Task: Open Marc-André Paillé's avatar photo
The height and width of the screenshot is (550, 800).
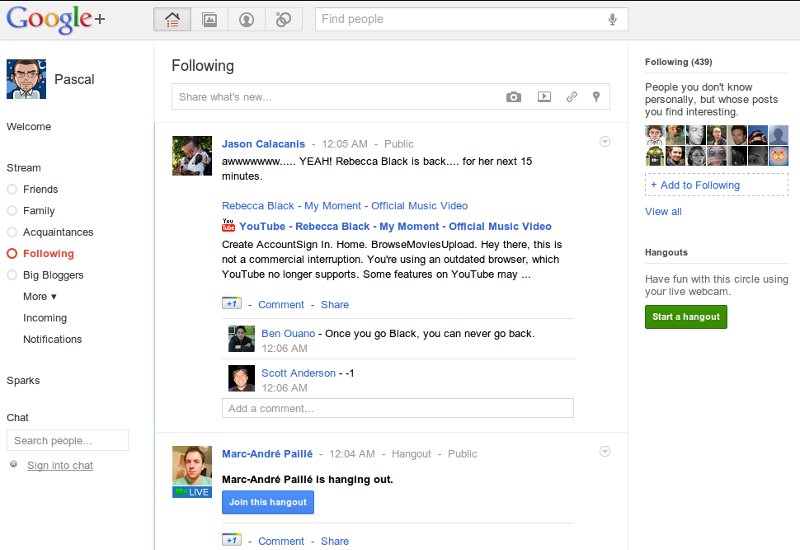Action: click(x=192, y=465)
